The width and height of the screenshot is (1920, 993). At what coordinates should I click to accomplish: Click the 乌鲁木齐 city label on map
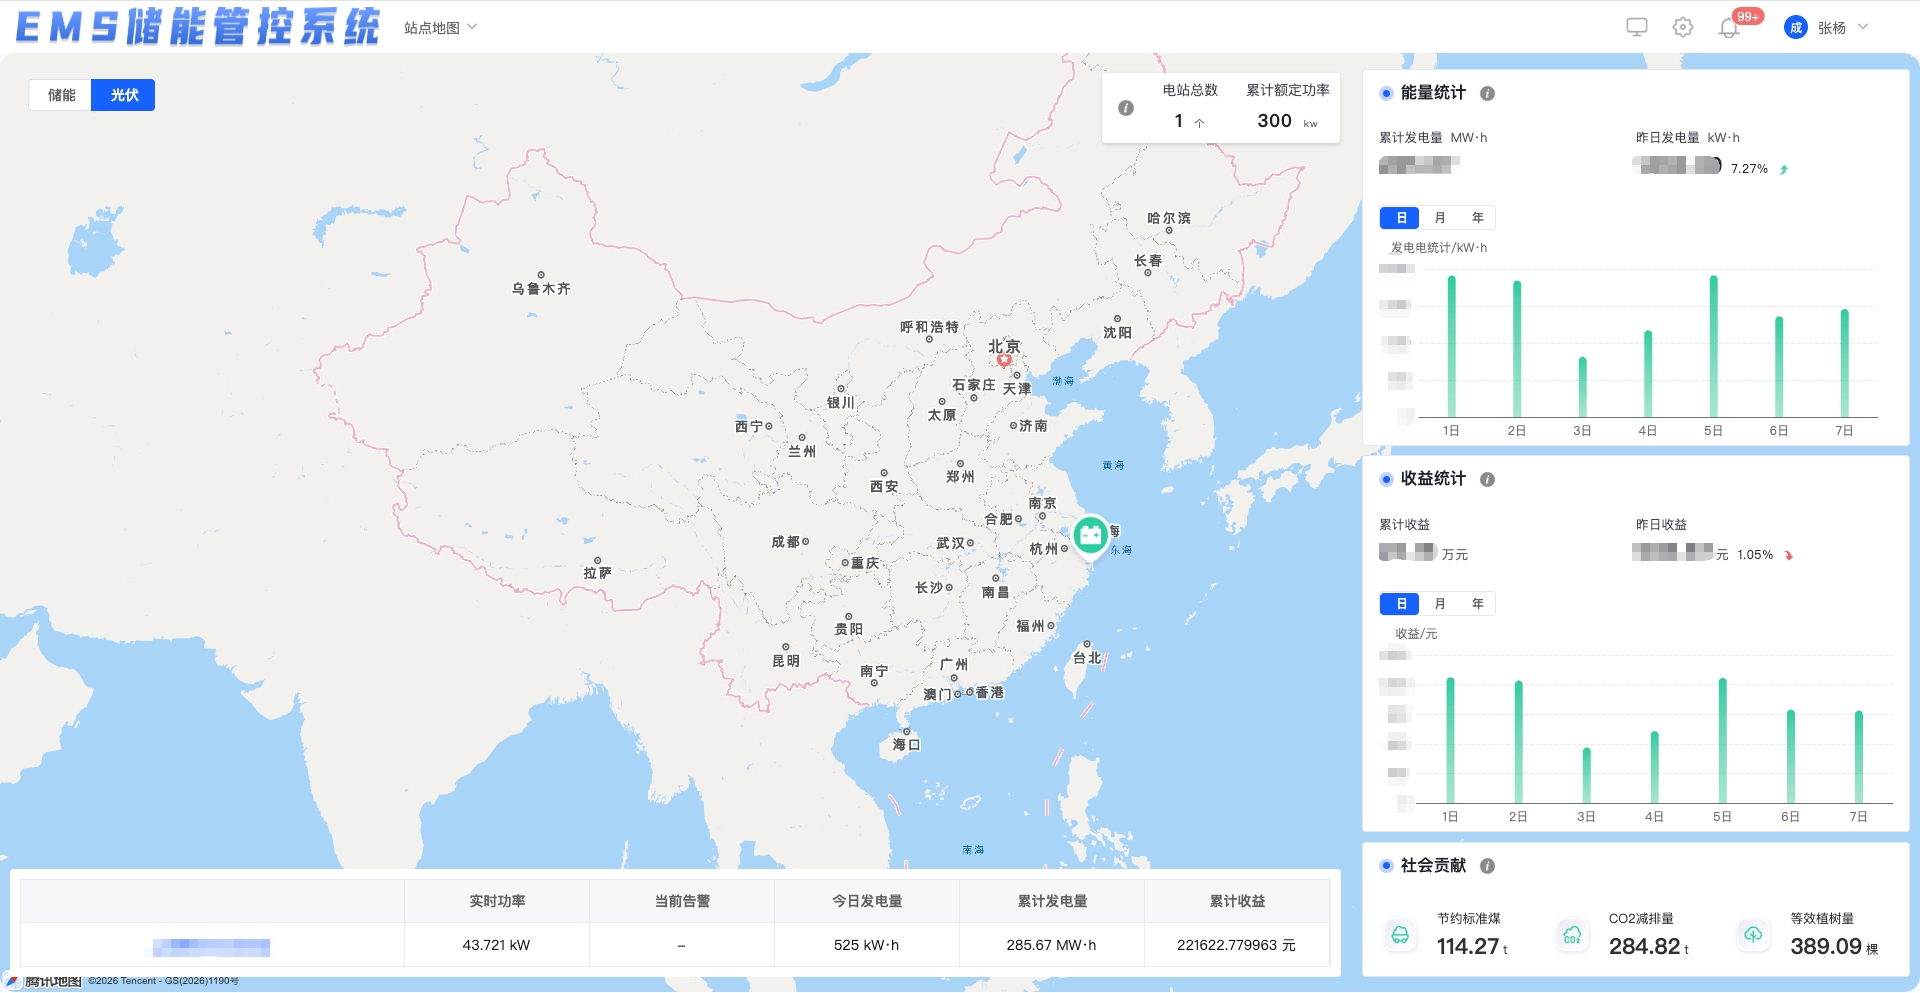pyautogui.click(x=541, y=289)
